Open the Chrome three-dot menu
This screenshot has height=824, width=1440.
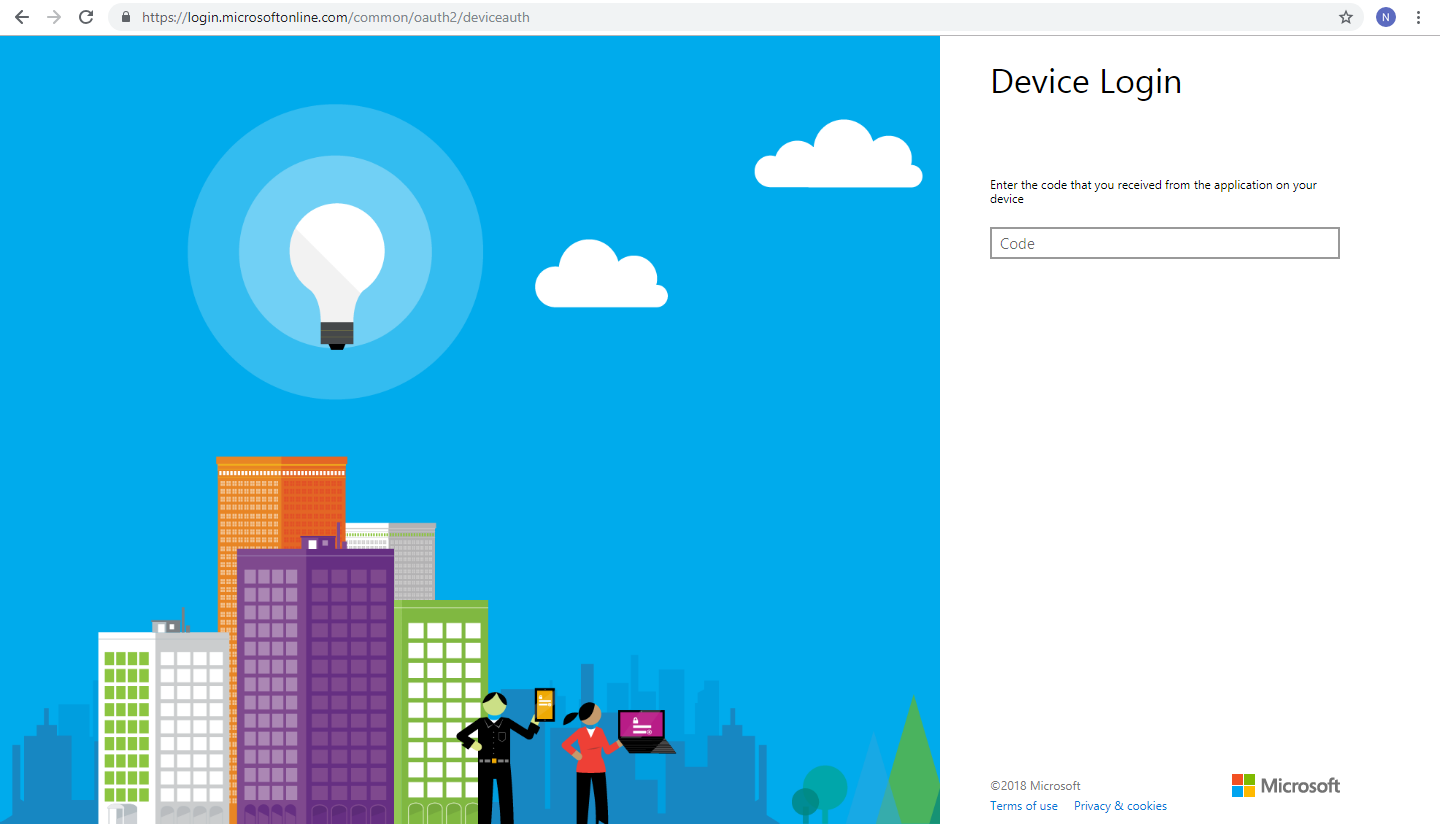tap(1419, 17)
